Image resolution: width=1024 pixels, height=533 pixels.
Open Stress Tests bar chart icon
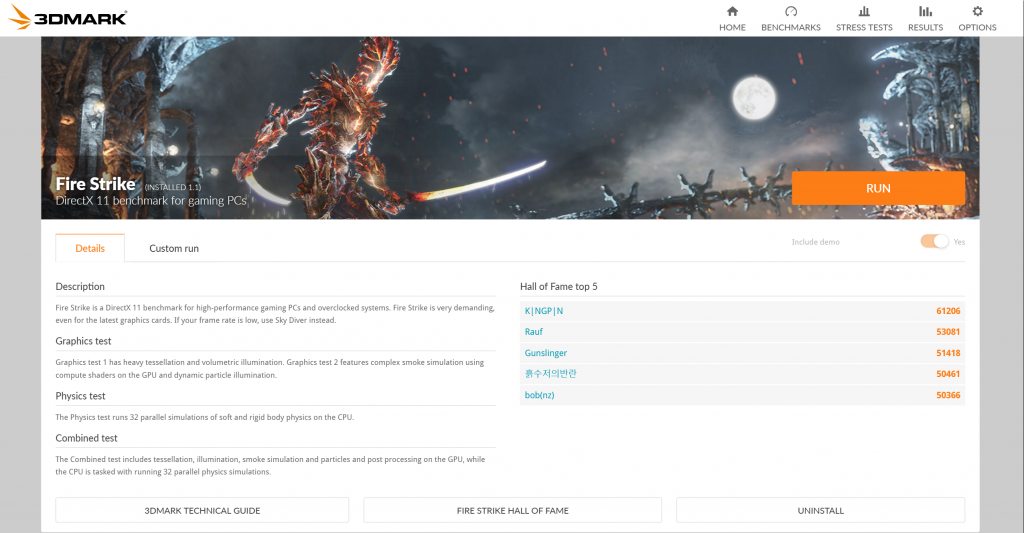coord(864,12)
